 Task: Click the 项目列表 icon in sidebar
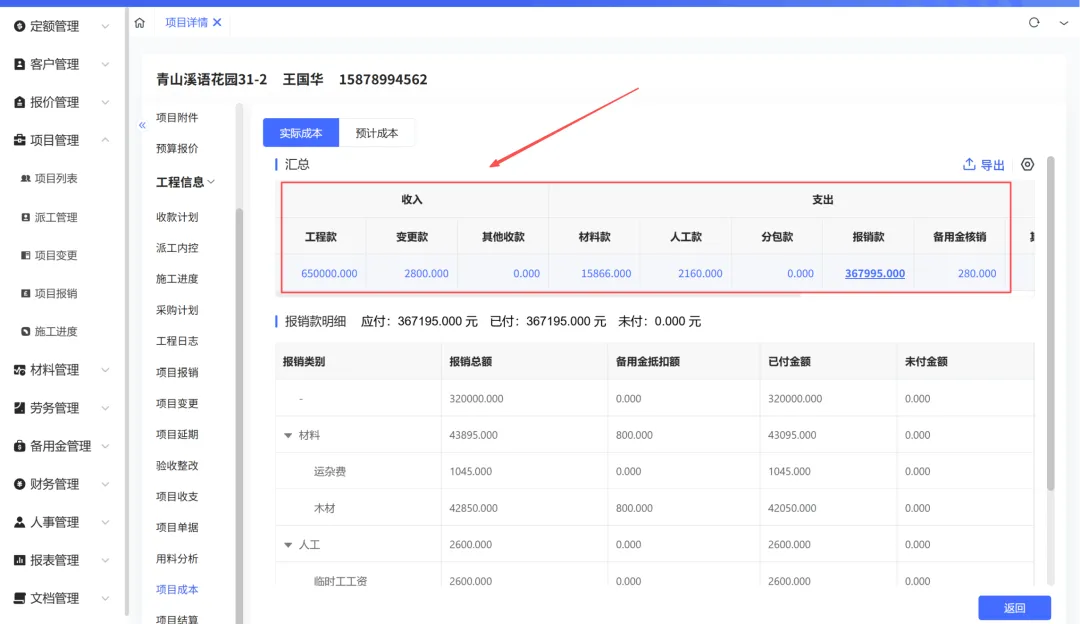coord(25,178)
